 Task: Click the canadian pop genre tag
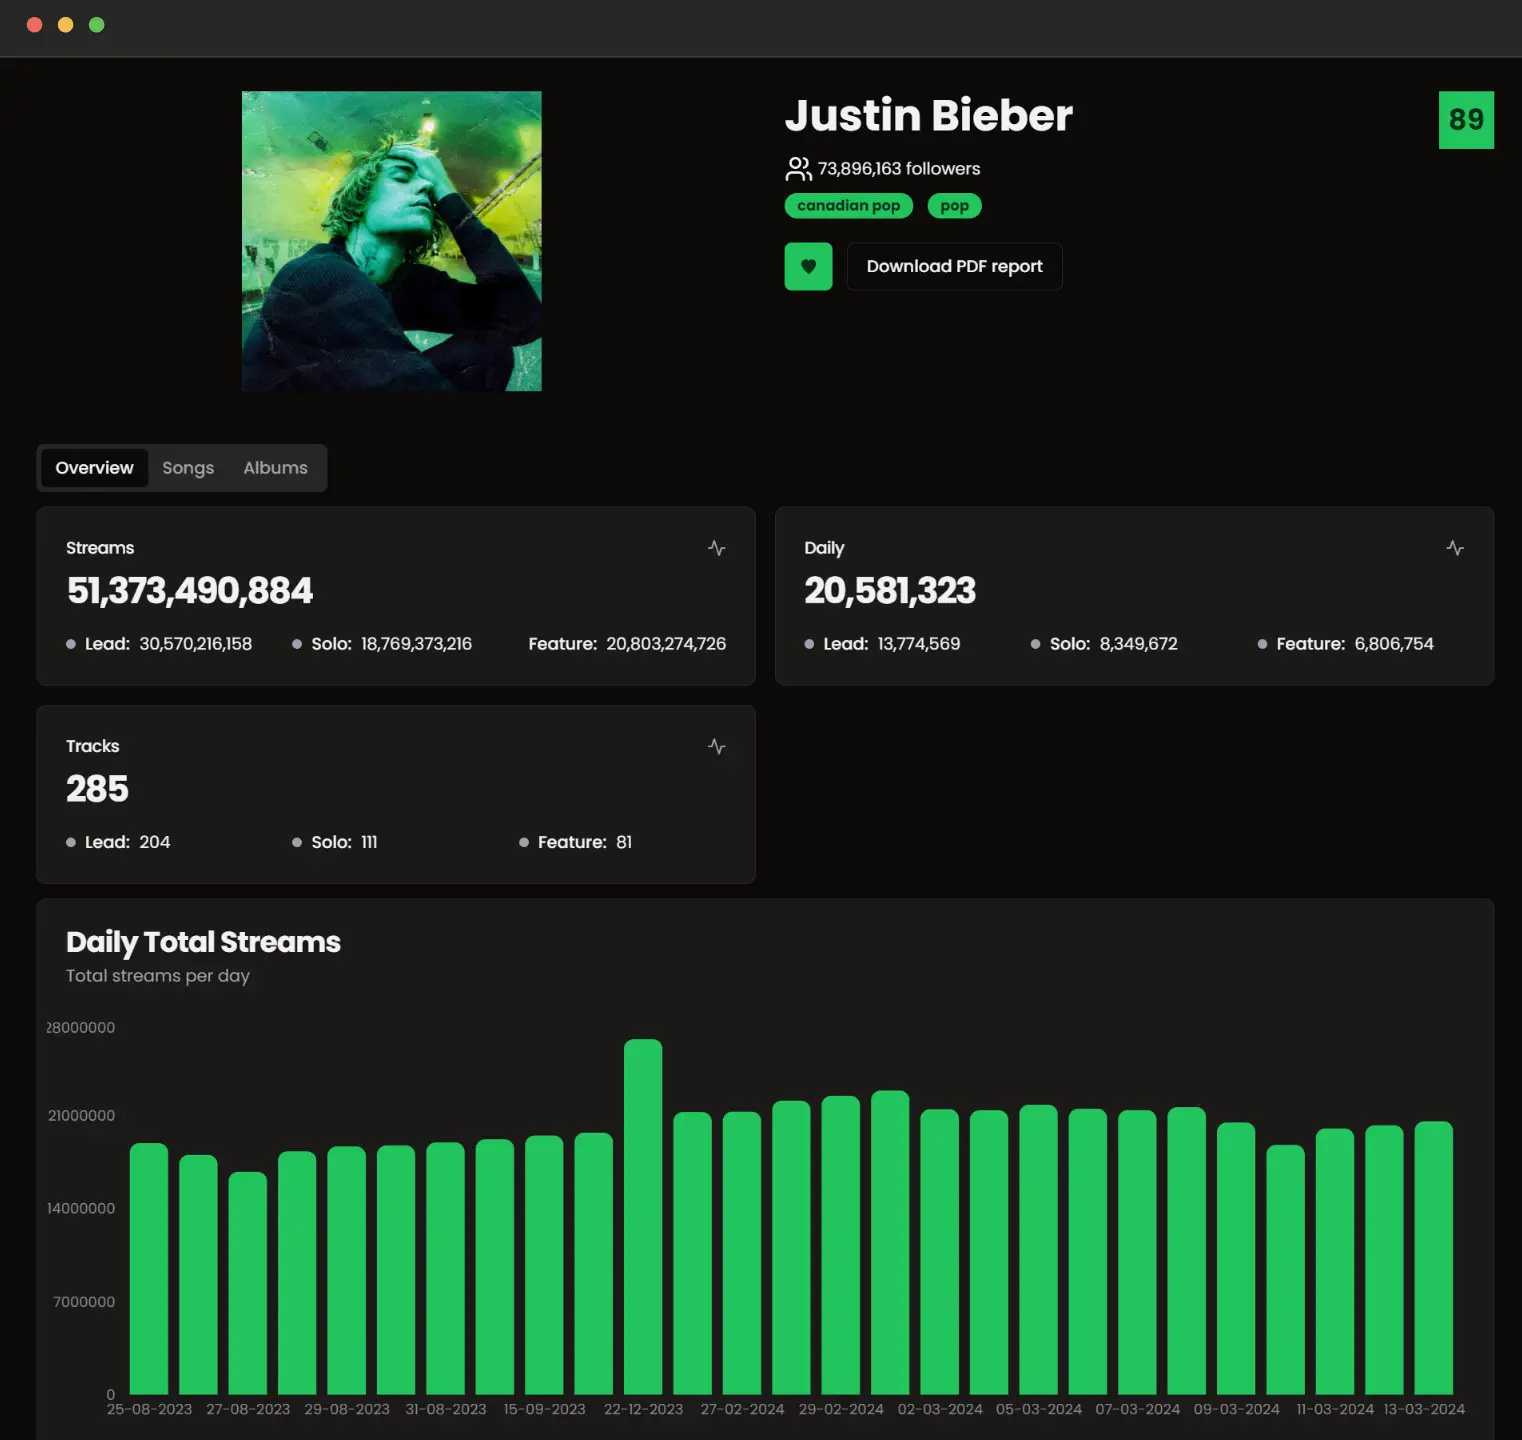[x=848, y=206]
